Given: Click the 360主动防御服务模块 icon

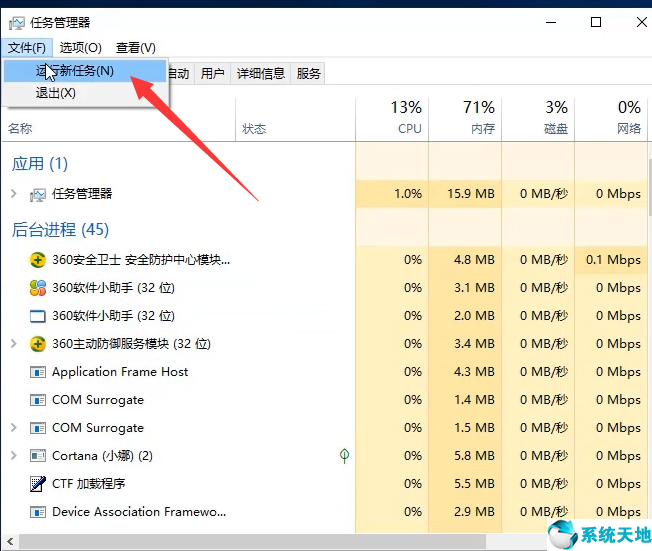Looking at the screenshot, I should (38, 344).
